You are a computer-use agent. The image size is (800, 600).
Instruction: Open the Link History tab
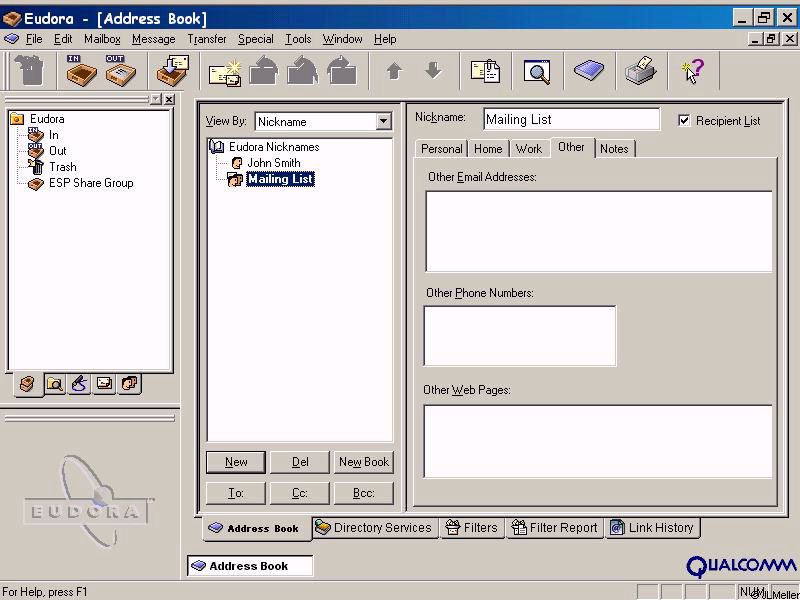coord(653,528)
